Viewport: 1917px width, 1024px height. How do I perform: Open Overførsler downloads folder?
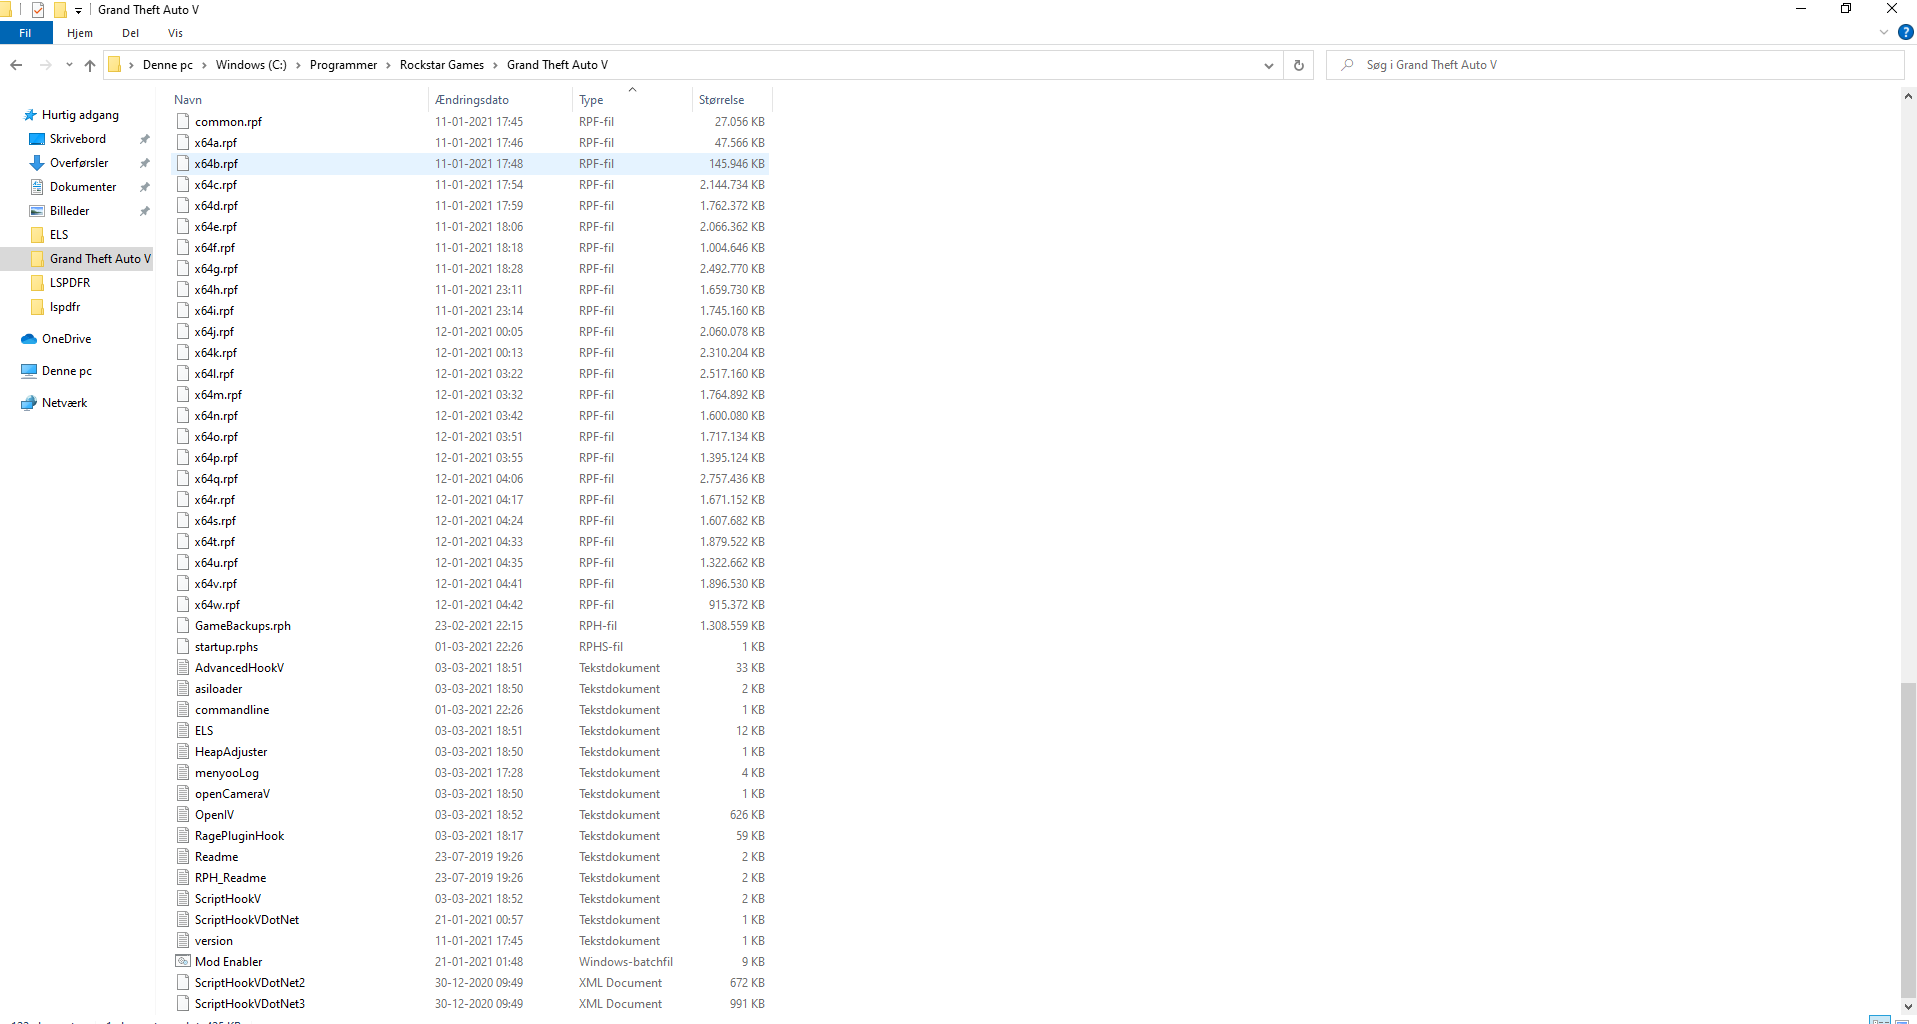79,163
